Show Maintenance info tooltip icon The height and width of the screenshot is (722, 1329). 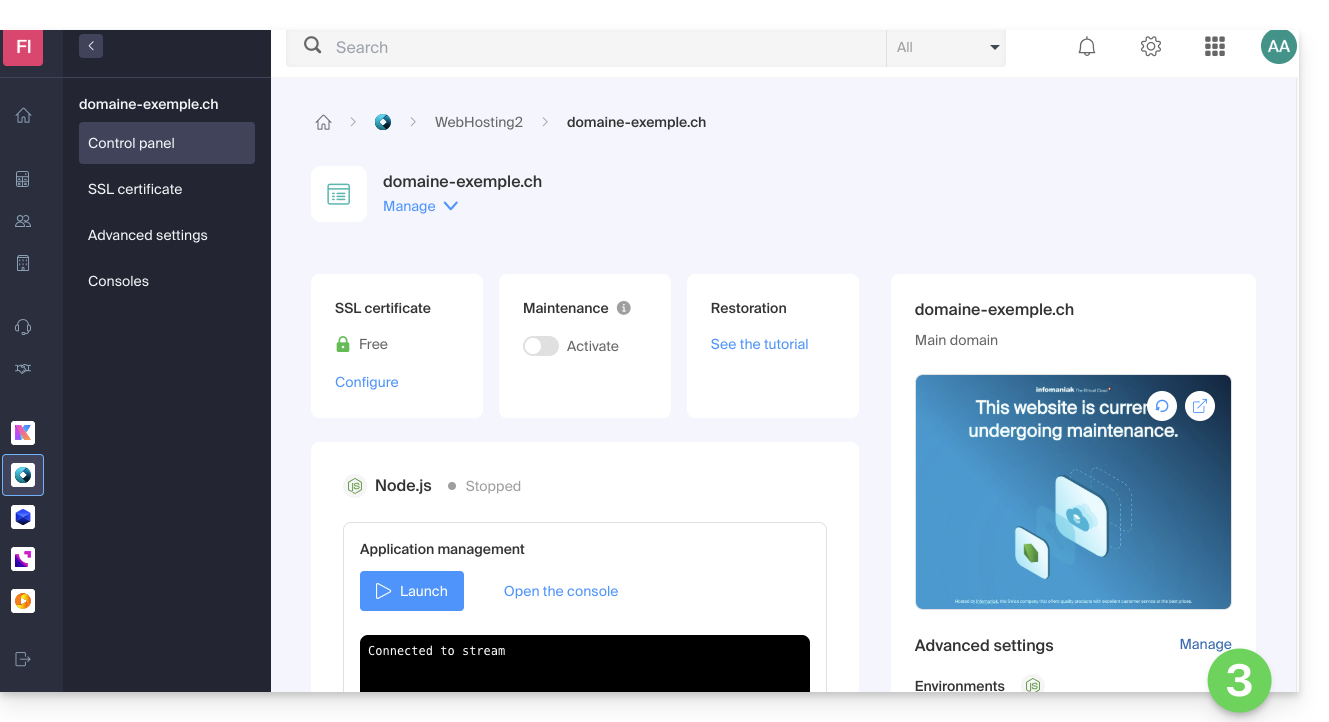(x=624, y=308)
